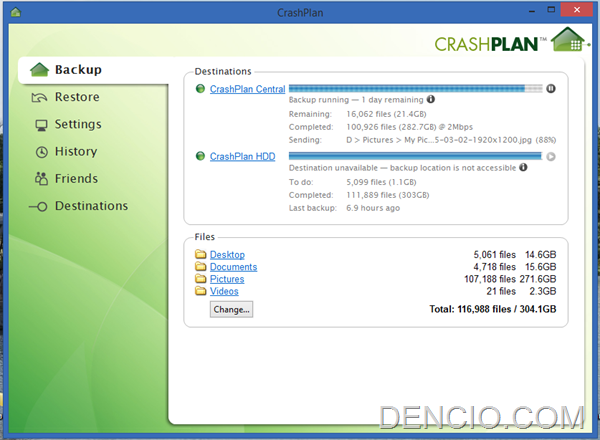Open the CrashPlan HDD destination link
Image resolution: width=600 pixels, height=440 pixels.
243,156
